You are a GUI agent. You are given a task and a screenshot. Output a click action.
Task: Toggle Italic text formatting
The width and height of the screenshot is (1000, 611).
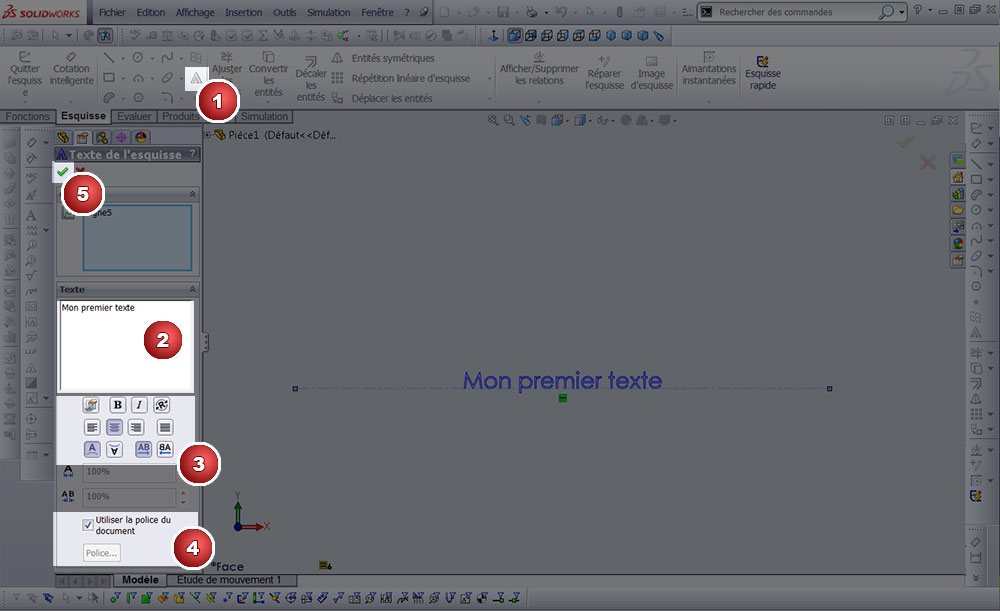click(139, 405)
